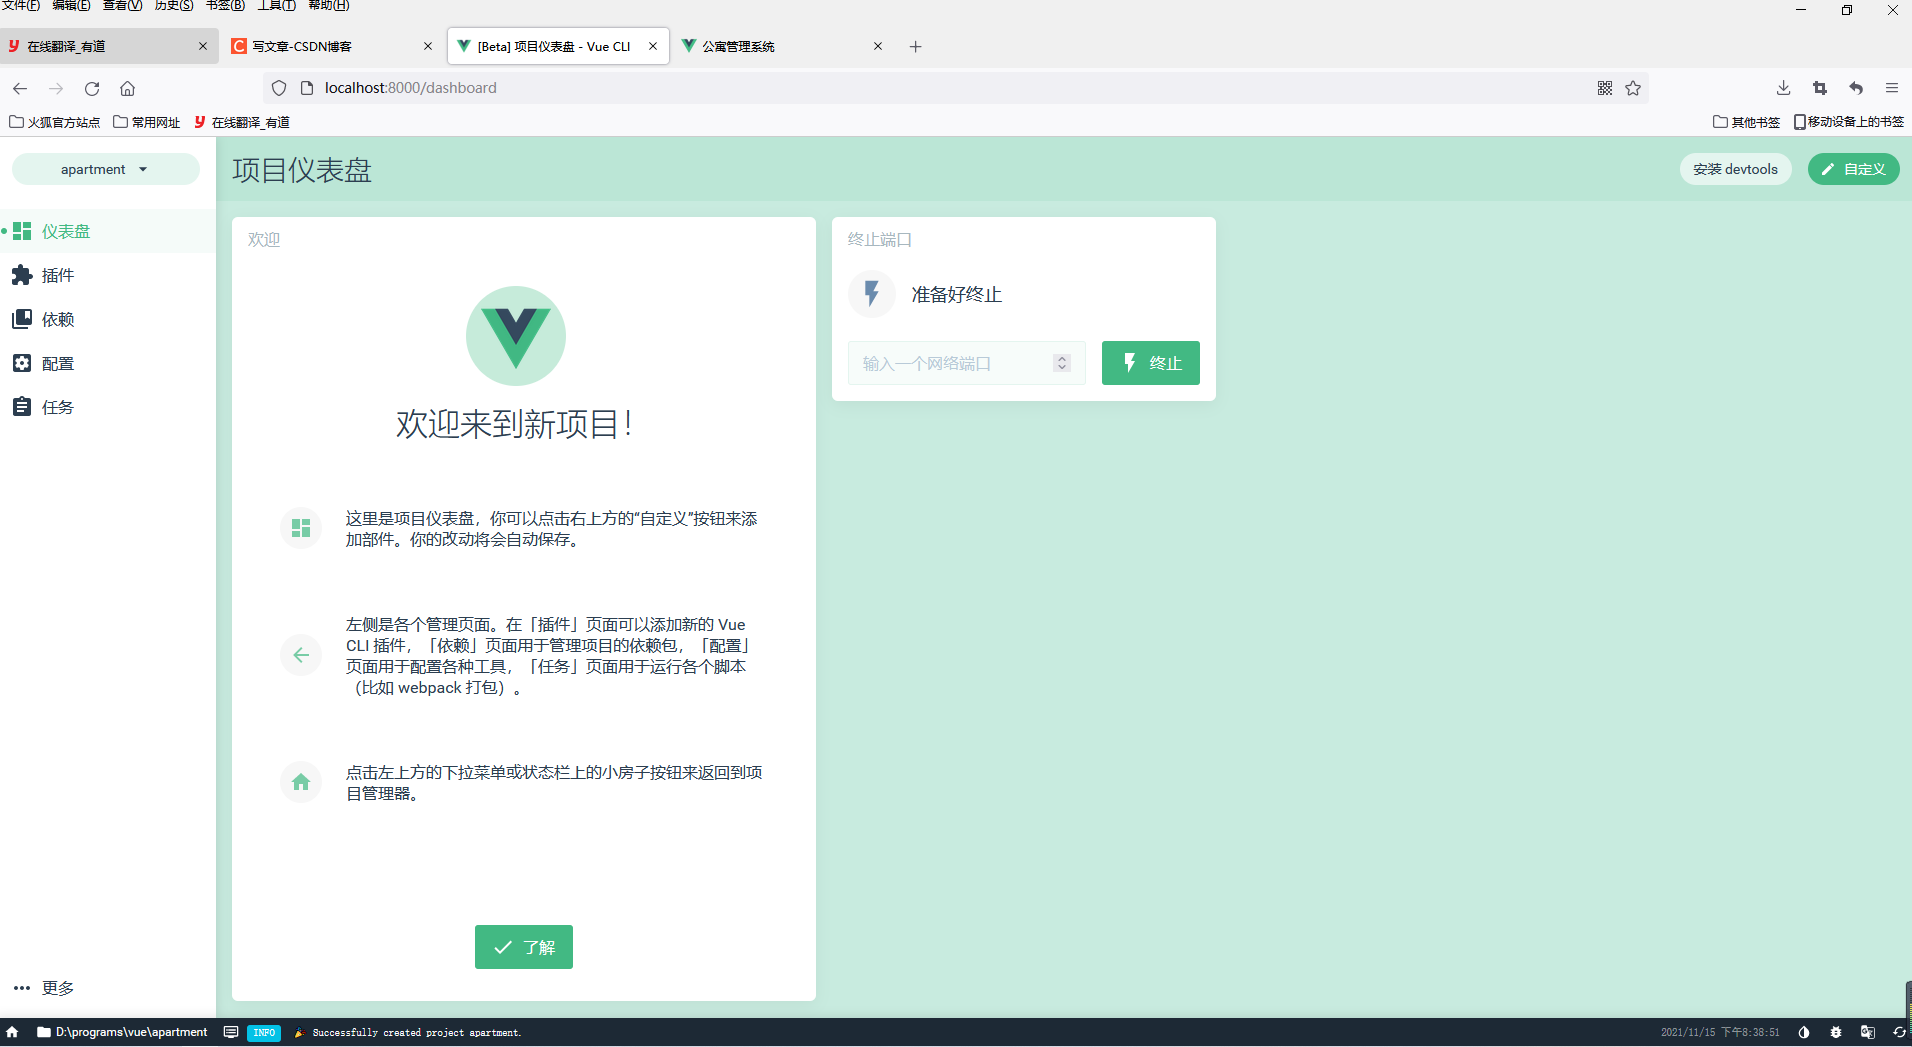Open the 移动设备上的书签 folder
This screenshot has height=1047, width=1912.
pos(1849,122)
